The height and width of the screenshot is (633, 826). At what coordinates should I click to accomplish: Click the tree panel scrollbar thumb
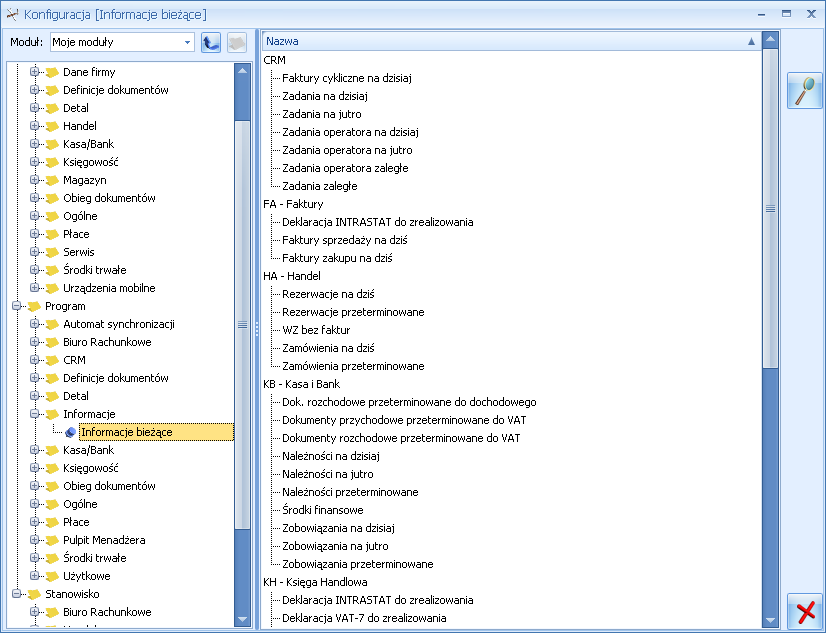[x=242, y=324]
